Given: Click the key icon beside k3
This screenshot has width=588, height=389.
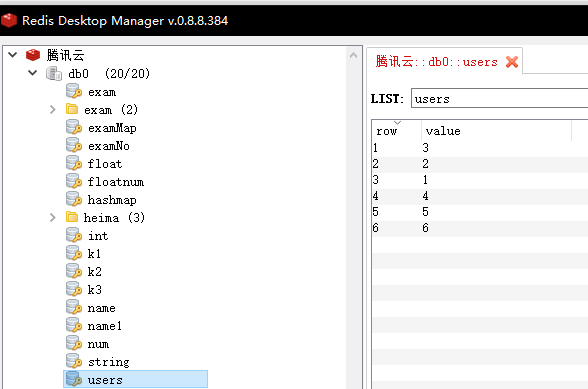Looking at the screenshot, I should [74, 289].
